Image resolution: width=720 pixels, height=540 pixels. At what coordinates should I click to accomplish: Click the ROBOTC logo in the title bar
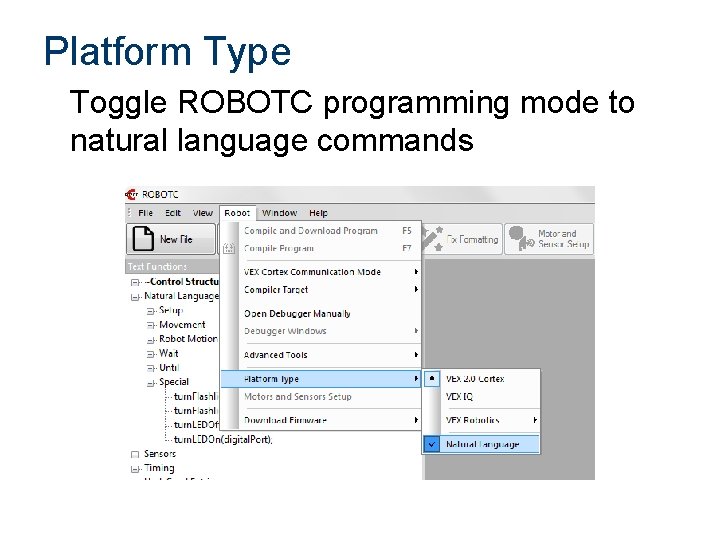pyautogui.click(x=131, y=194)
